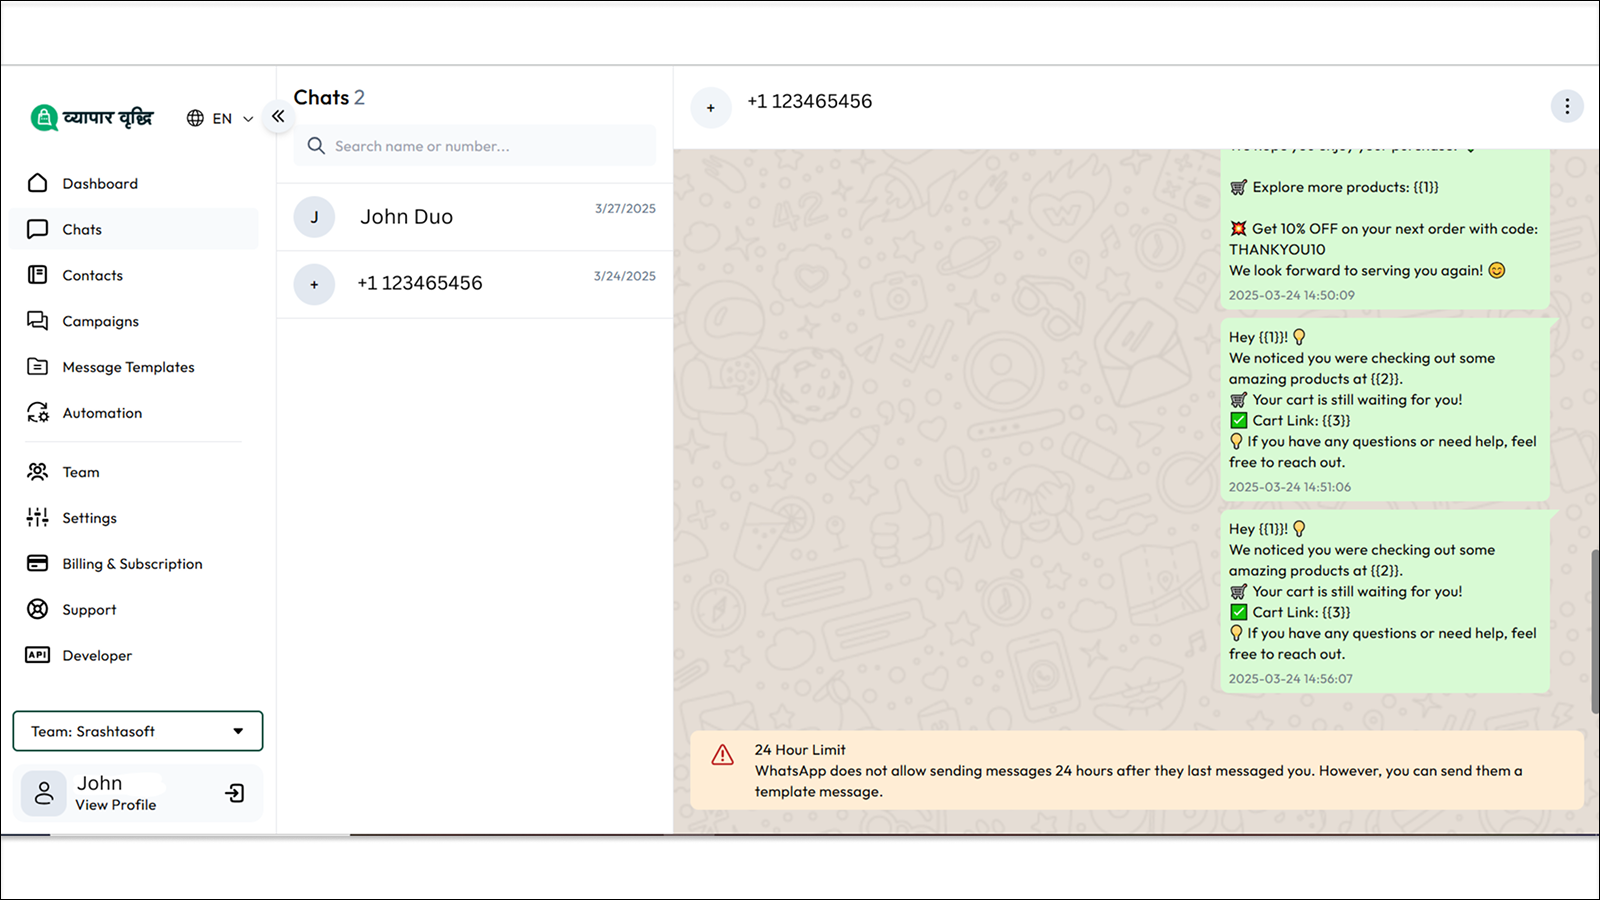
Task: Open the three-dot conversation options menu
Action: (x=1567, y=105)
